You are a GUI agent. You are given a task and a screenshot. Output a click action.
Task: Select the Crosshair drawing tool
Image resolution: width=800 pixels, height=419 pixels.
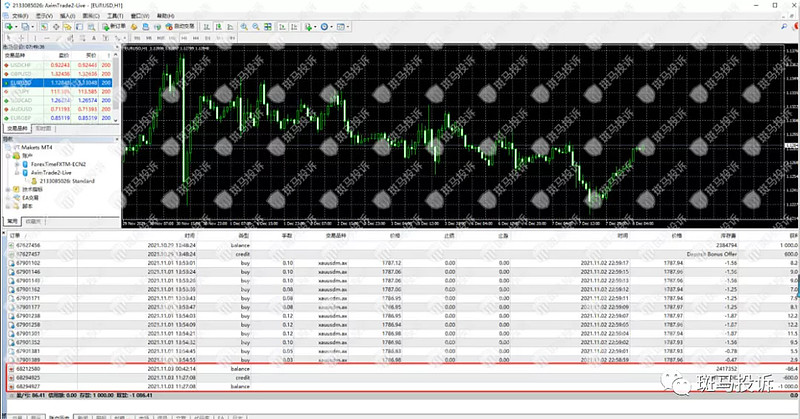[x=21, y=38]
